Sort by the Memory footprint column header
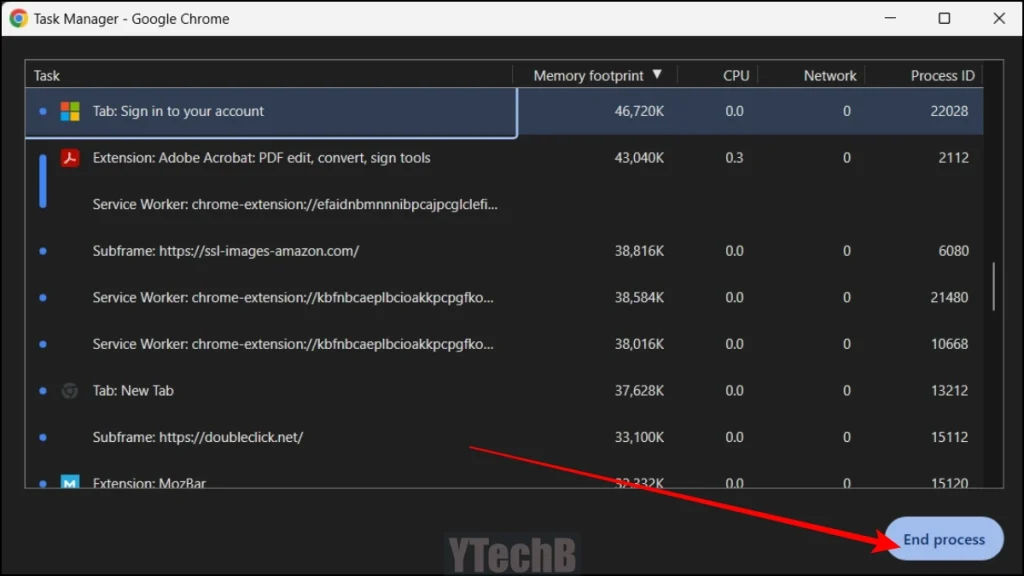Screen dimensions: 1024x576 [595, 75]
